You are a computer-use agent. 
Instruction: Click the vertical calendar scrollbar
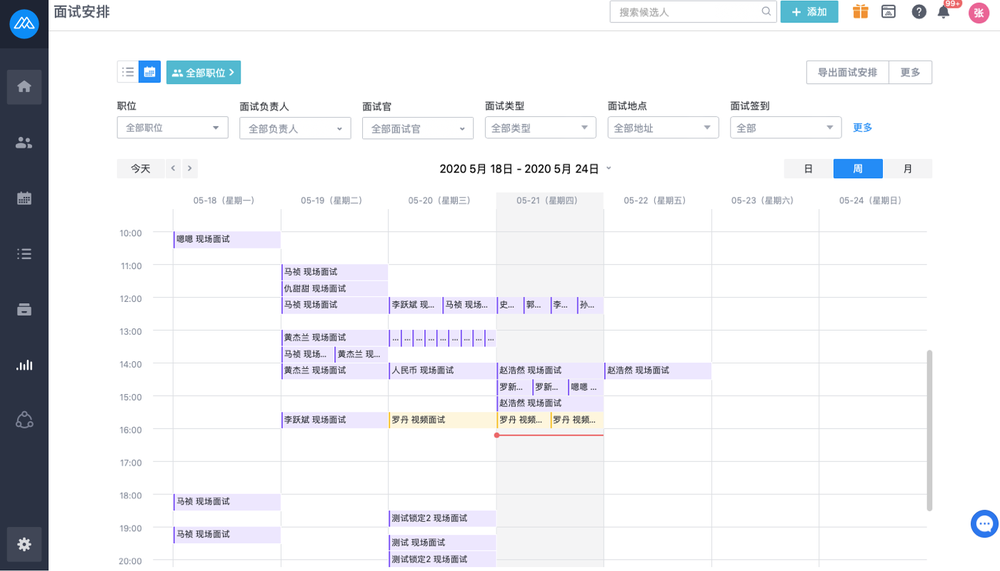(x=929, y=430)
